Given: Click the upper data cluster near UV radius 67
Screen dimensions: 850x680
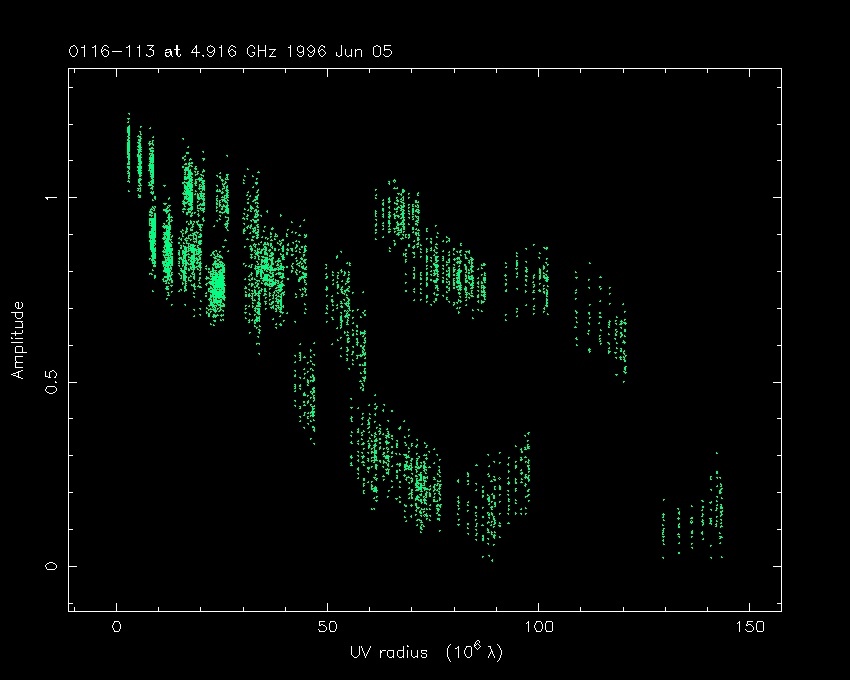Looking at the screenshot, I should (398, 215).
